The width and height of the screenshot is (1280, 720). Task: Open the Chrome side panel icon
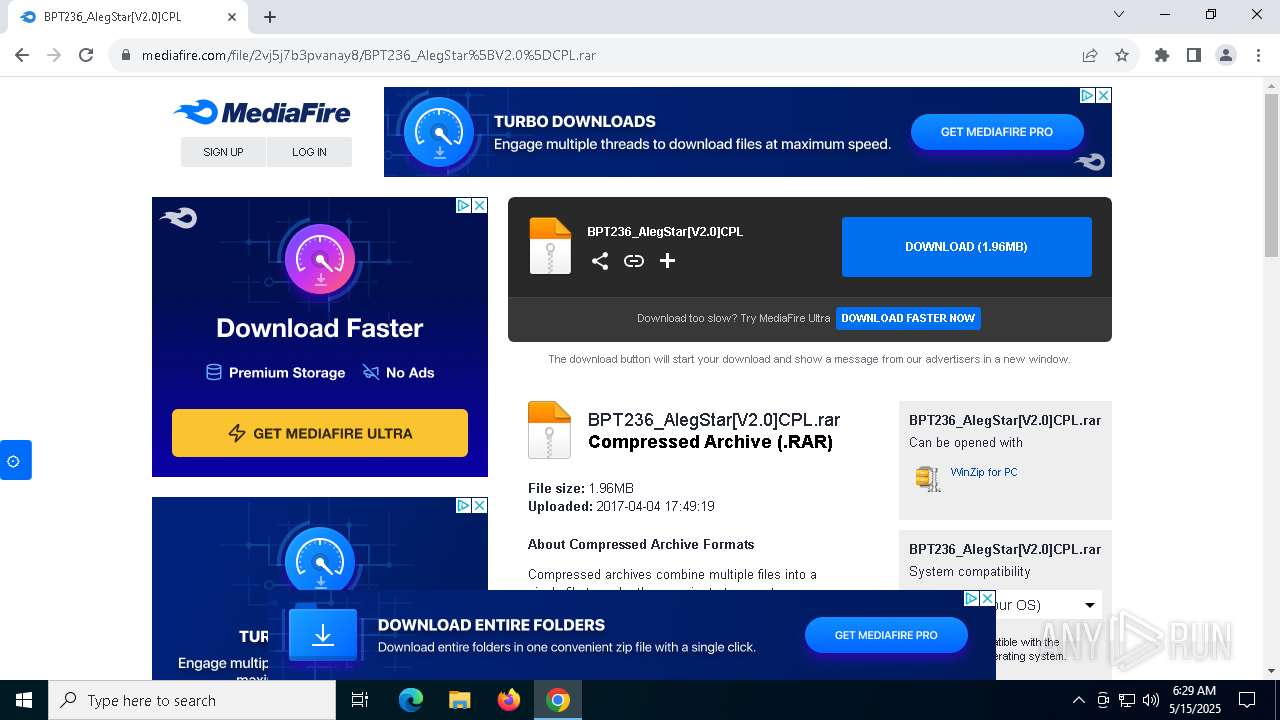[1194, 55]
